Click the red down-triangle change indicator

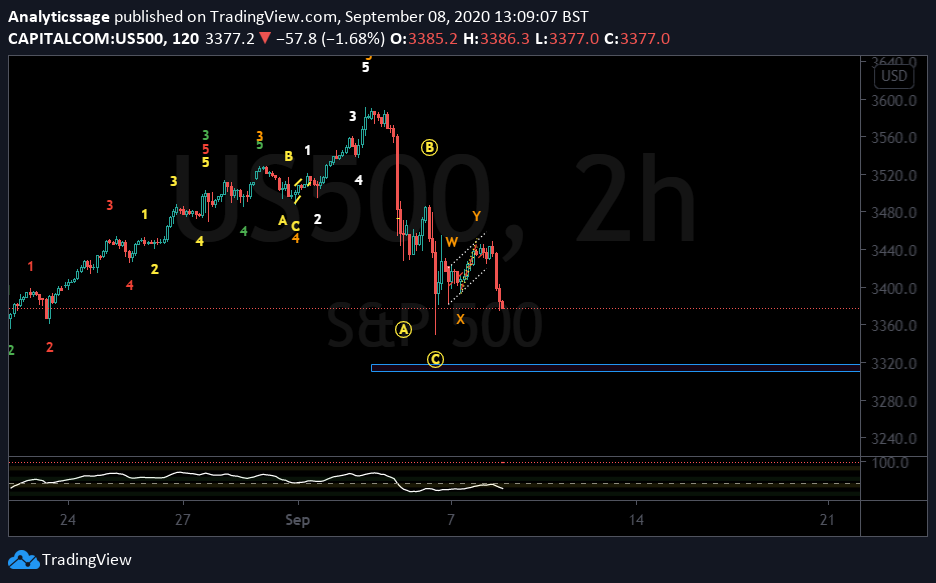[265, 39]
